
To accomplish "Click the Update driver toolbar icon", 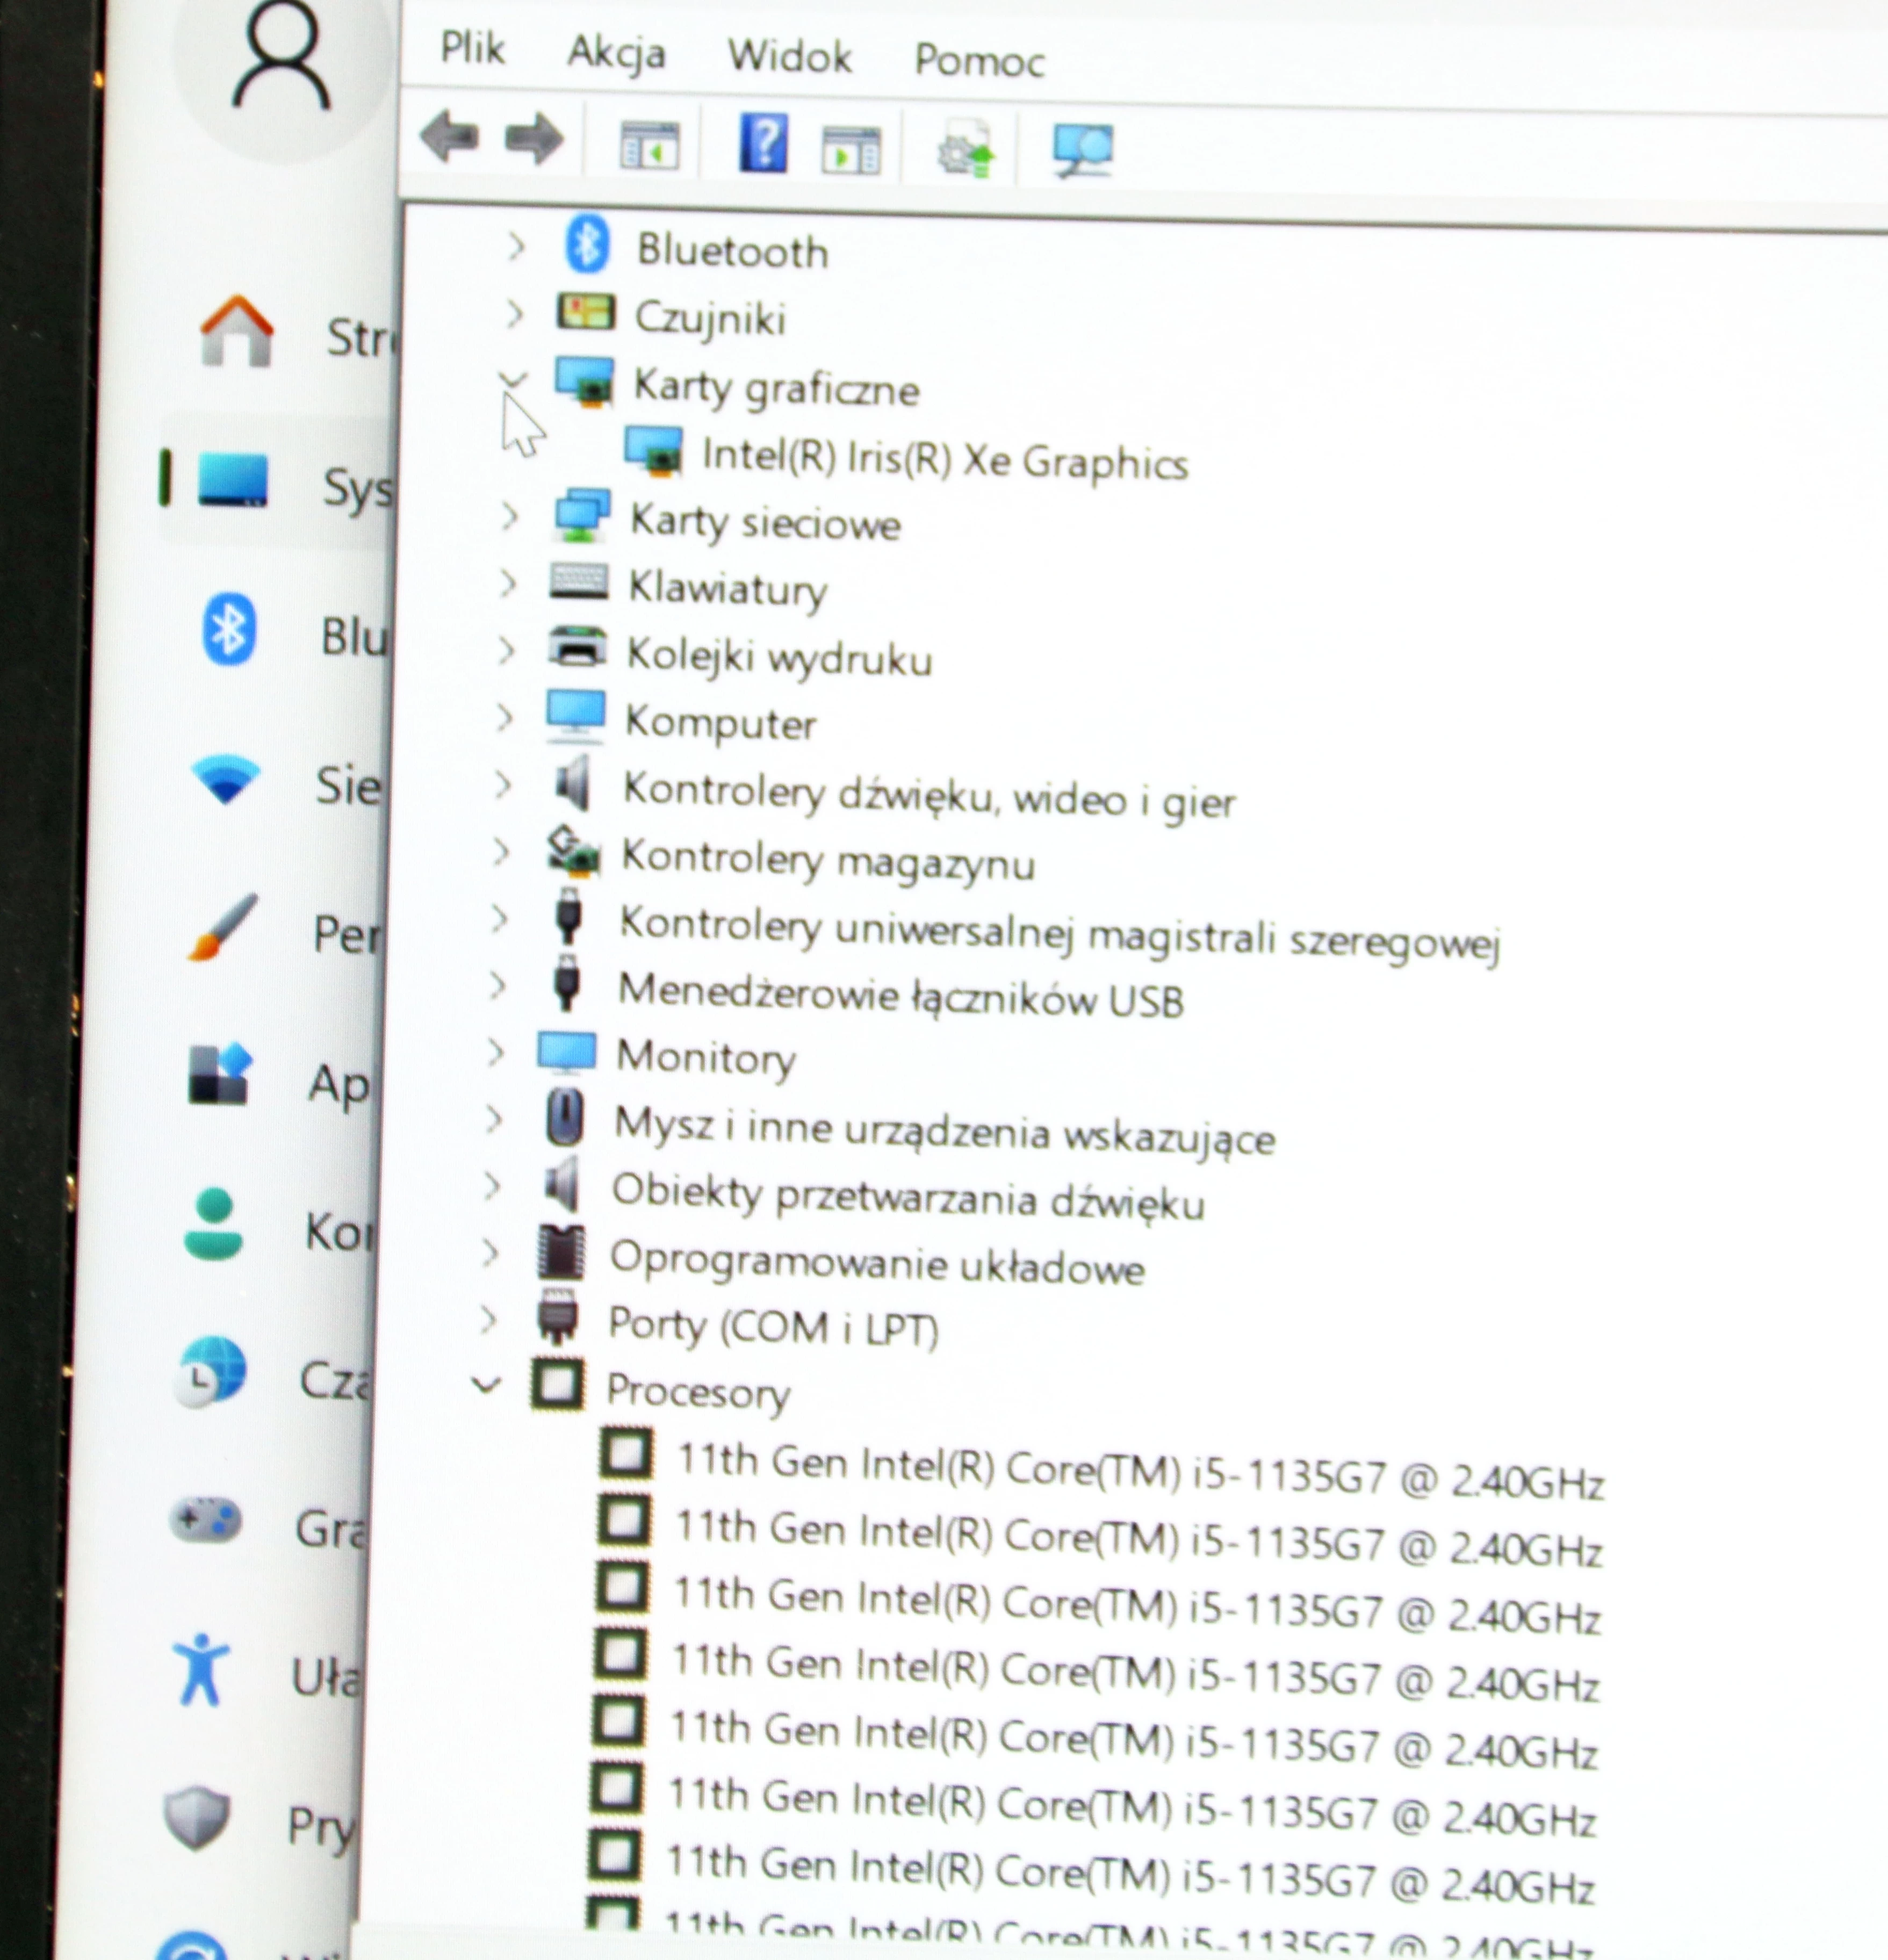I will (966, 149).
